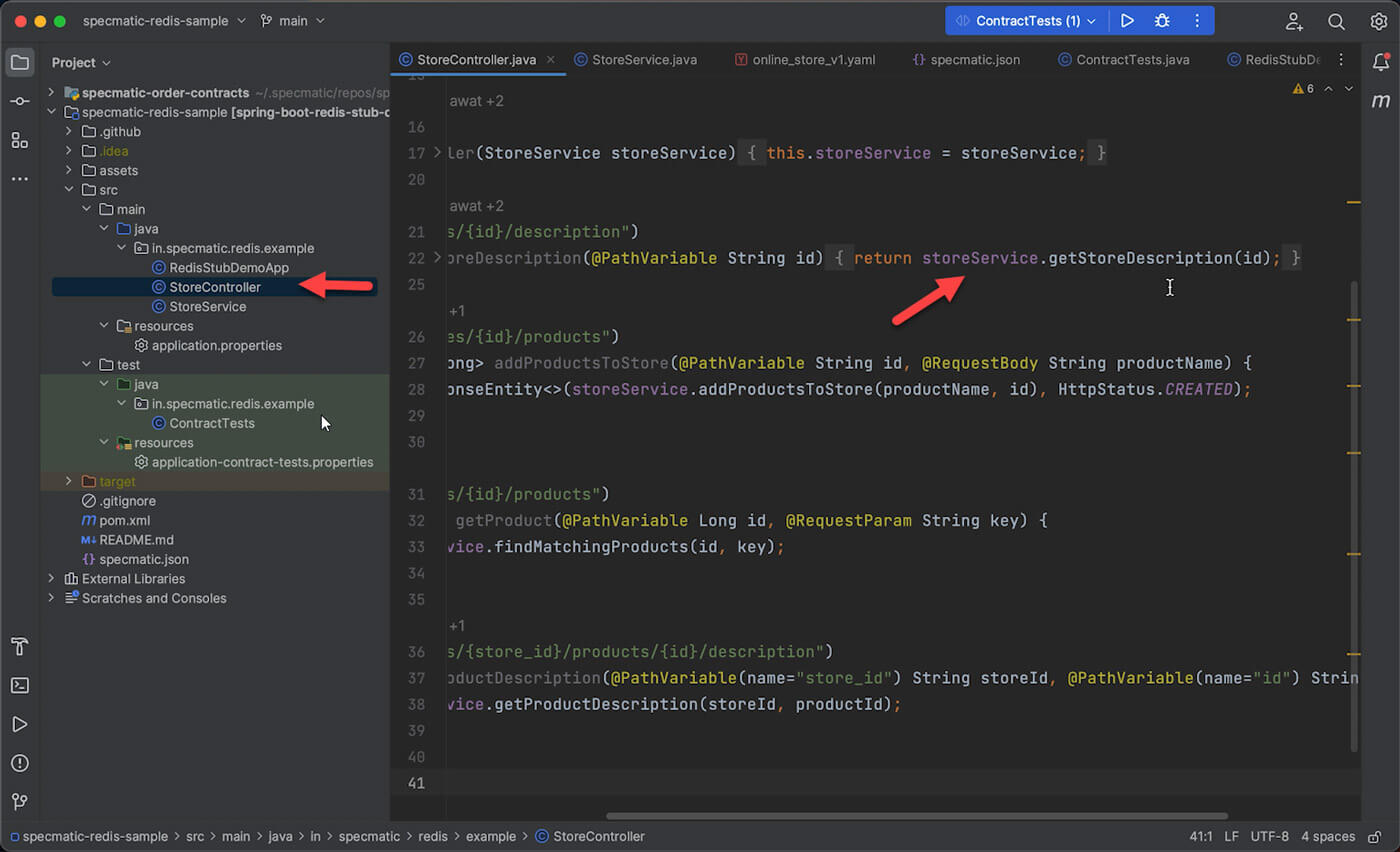Open the Commit tool window
This screenshot has width=1400, height=852.
pyautogui.click(x=20, y=101)
